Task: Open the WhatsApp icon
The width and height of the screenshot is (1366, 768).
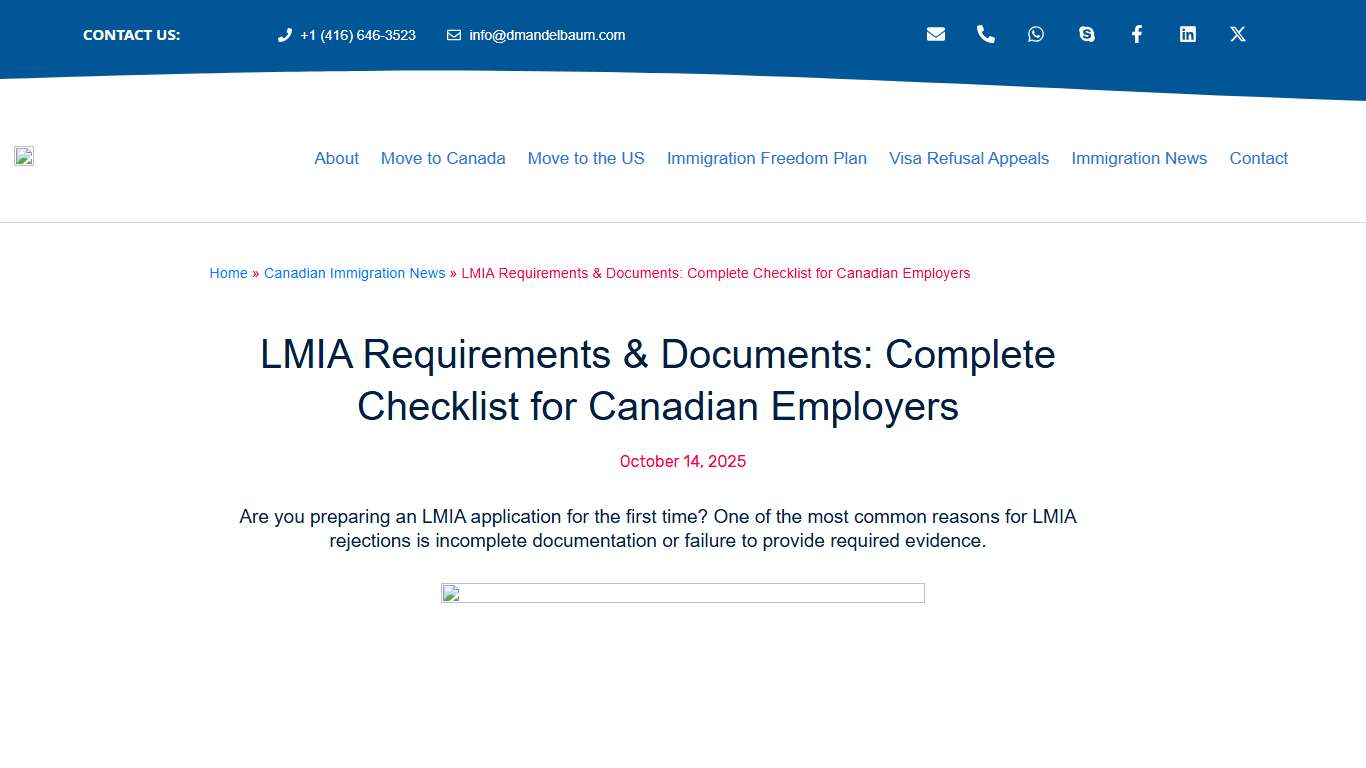Action: pyautogui.click(x=1036, y=33)
